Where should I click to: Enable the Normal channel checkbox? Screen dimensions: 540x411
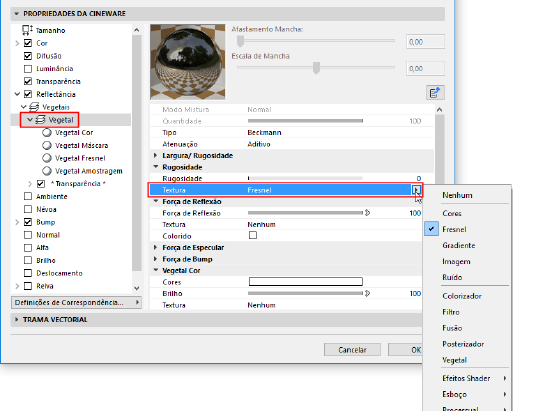pos(28,235)
